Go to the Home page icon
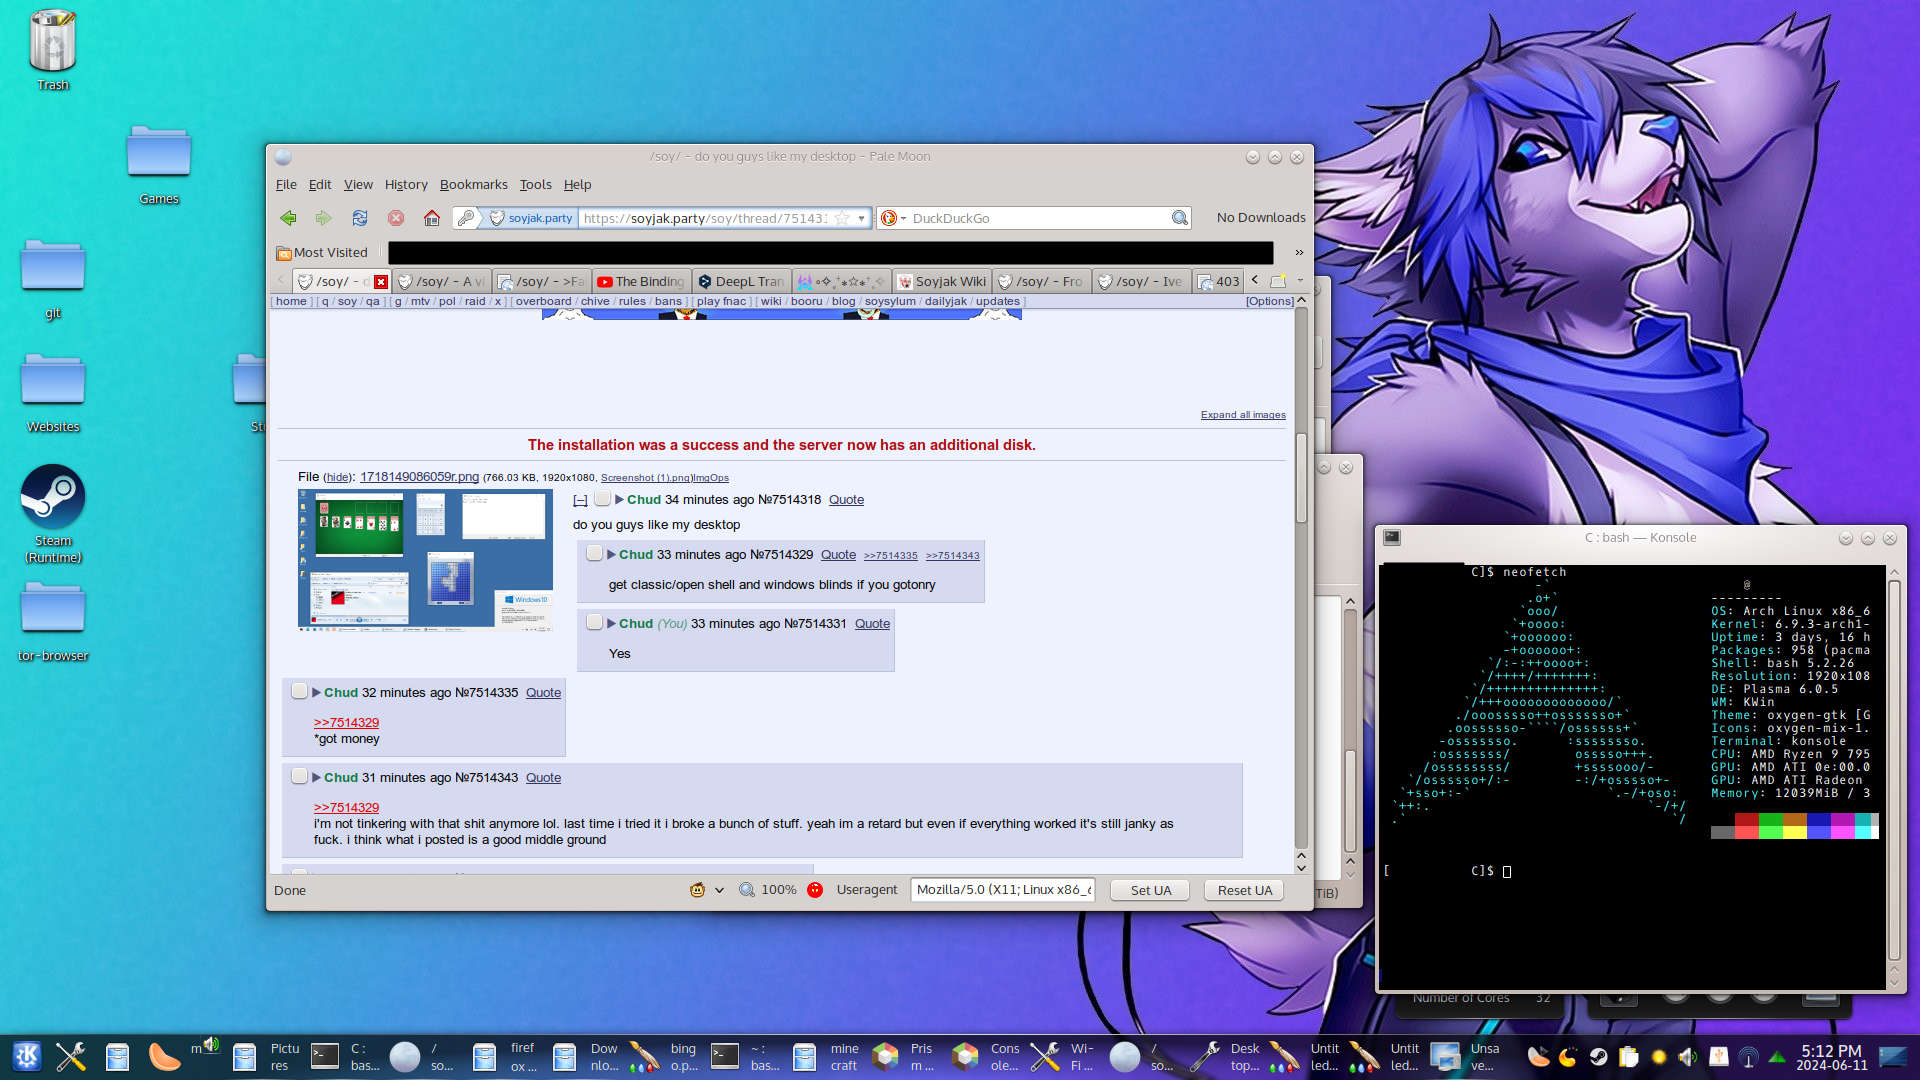 [432, 218]
